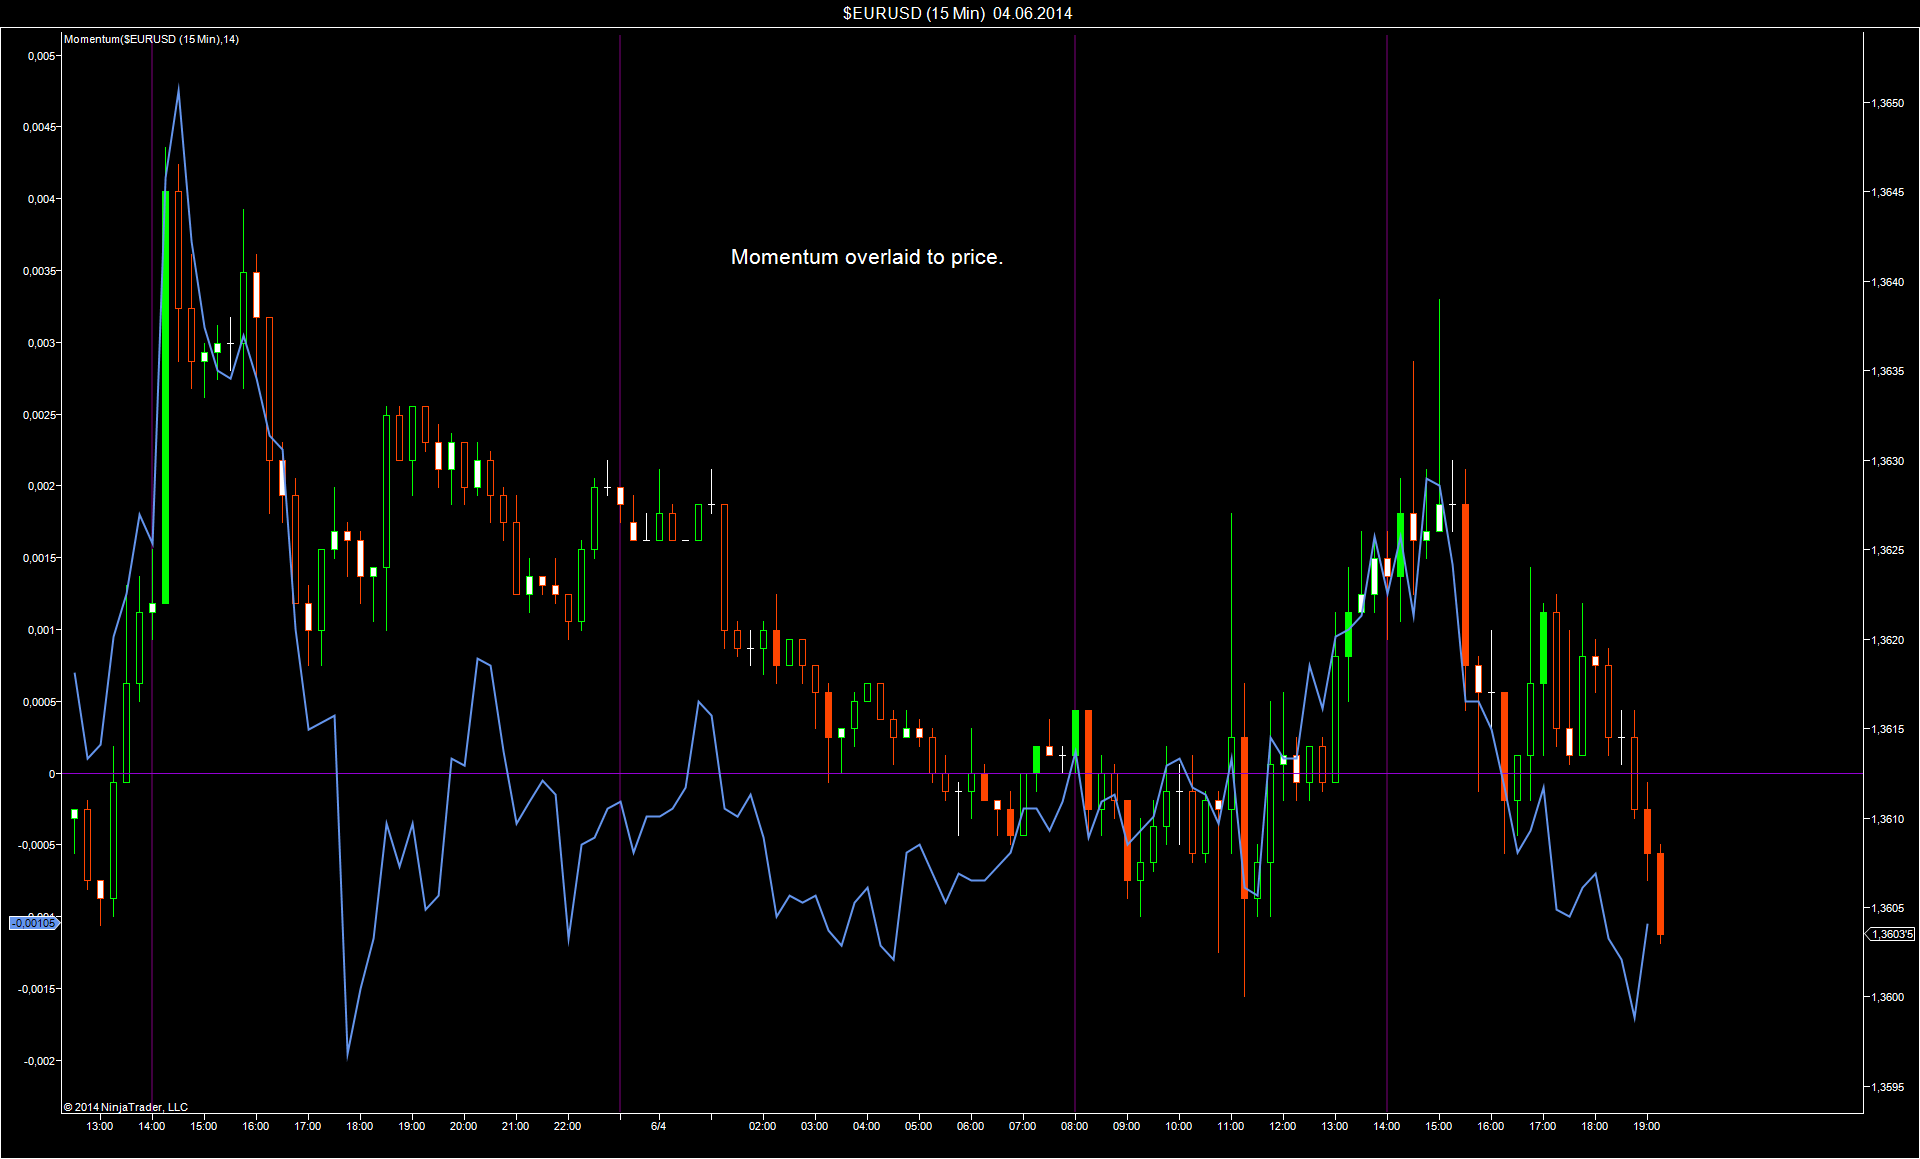The height and width of the screenshot is (1159, 1920).
Task: Click the momentum line's lowest trough near 18:00
Action: [347, 1055]
